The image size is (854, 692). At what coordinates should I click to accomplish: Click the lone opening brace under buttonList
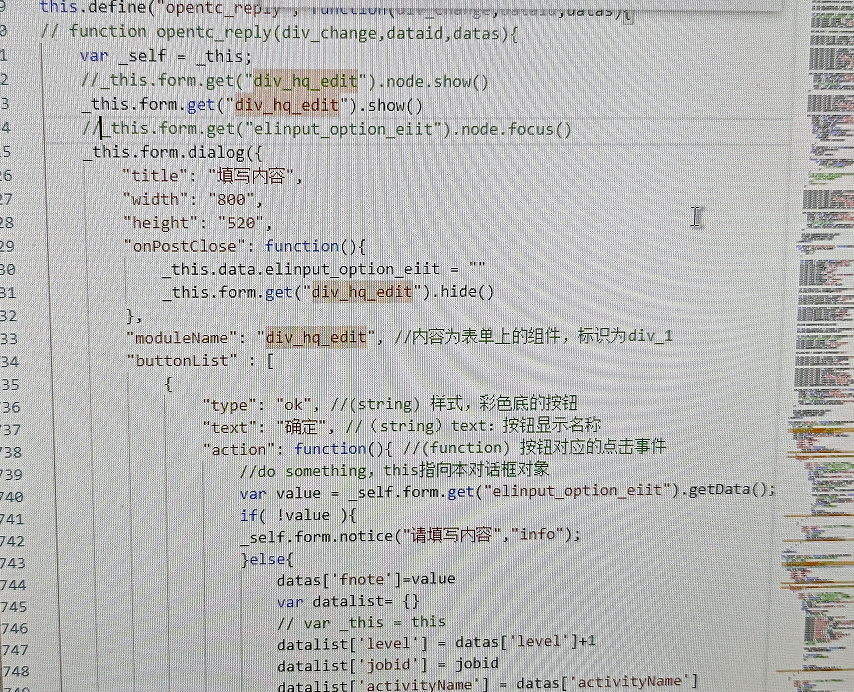(168, 384)
